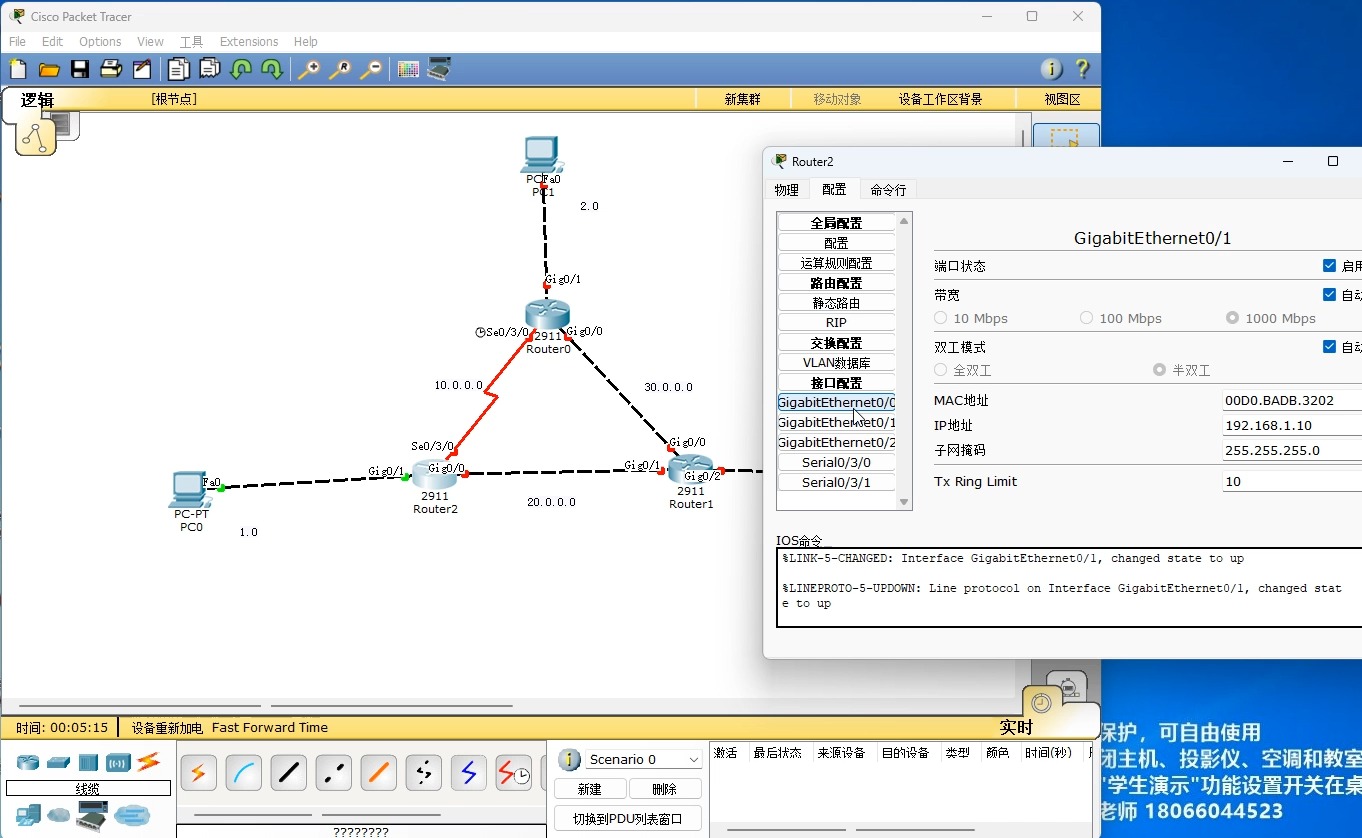Click Tx Ring Limit field
Viewport: 1362px width, 838px height.
coord(1291,481)
